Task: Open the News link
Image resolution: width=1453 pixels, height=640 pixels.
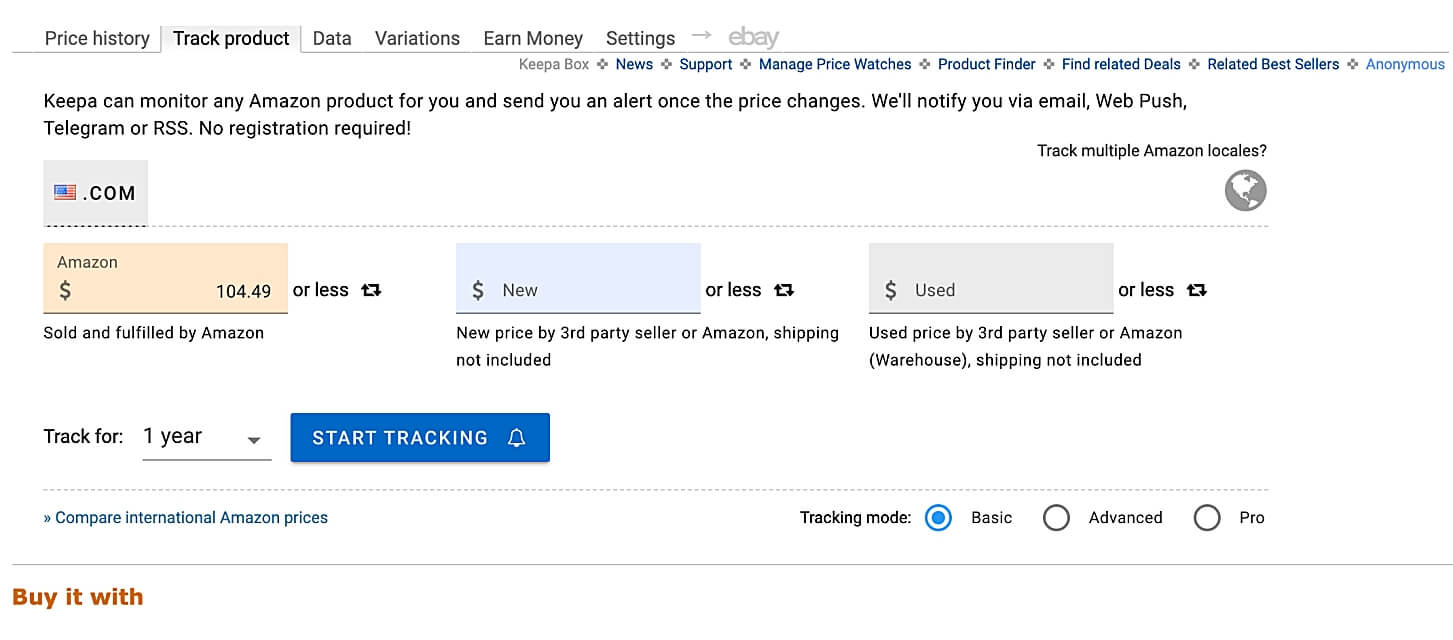Action: [x=634, y=64]
